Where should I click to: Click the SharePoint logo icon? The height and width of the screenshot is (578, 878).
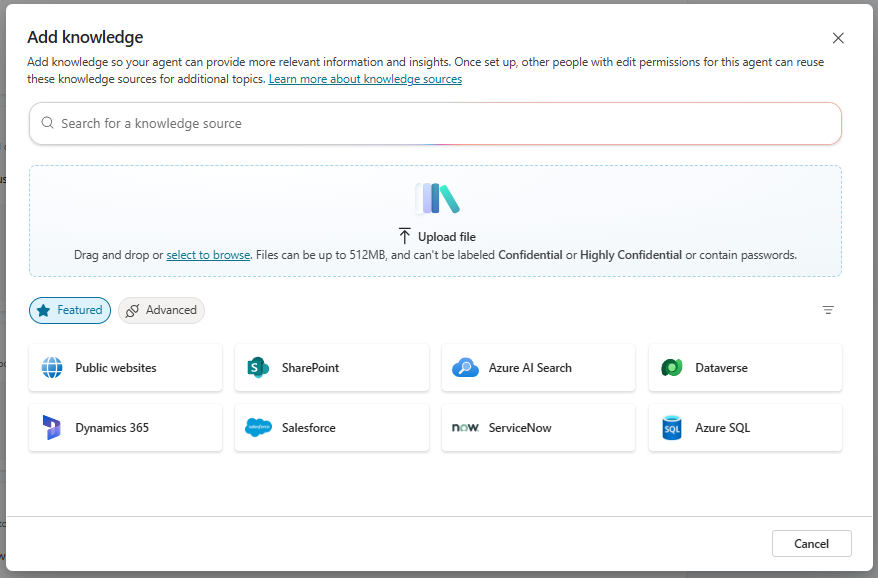(x=258, y=368)
